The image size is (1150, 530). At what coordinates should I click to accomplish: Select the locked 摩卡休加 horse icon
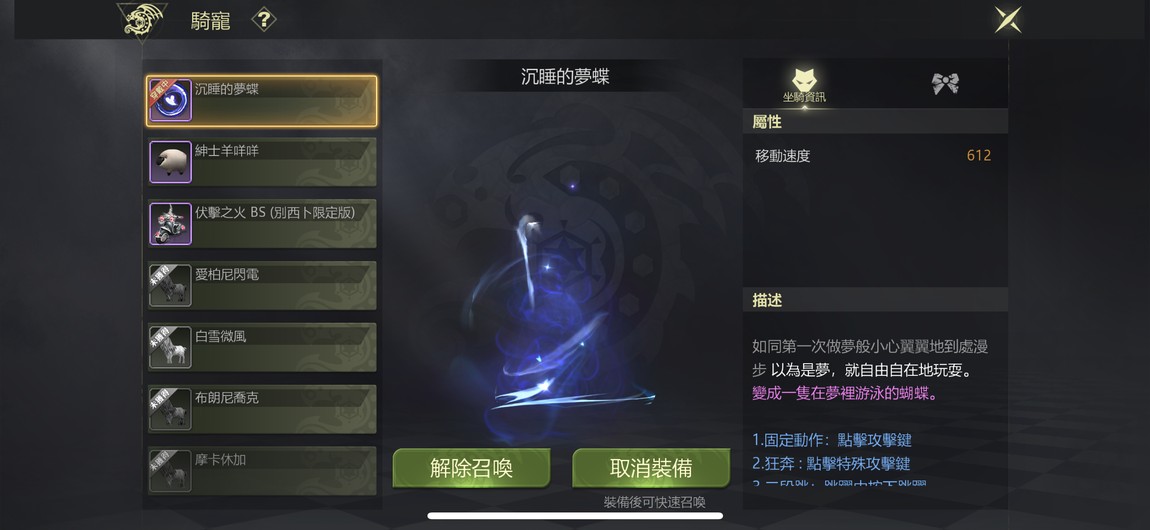[170, 470]
